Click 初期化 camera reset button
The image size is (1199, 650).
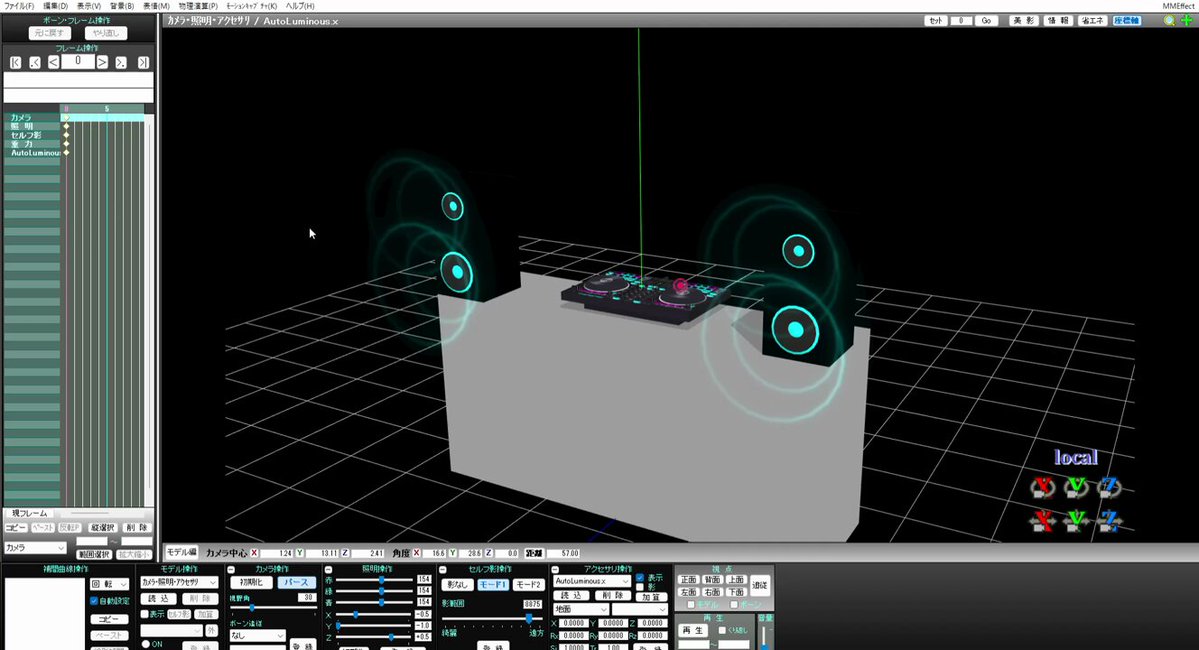tap(251, 583)
